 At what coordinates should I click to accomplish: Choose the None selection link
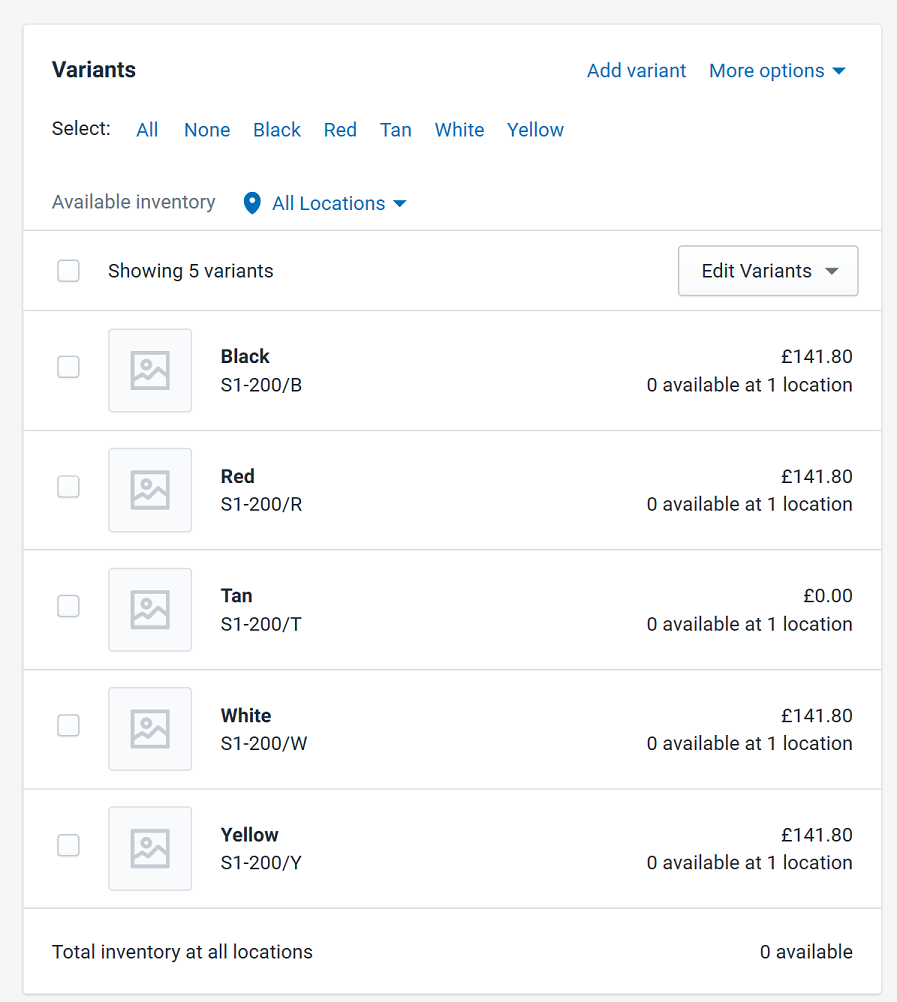click(207, 130)
